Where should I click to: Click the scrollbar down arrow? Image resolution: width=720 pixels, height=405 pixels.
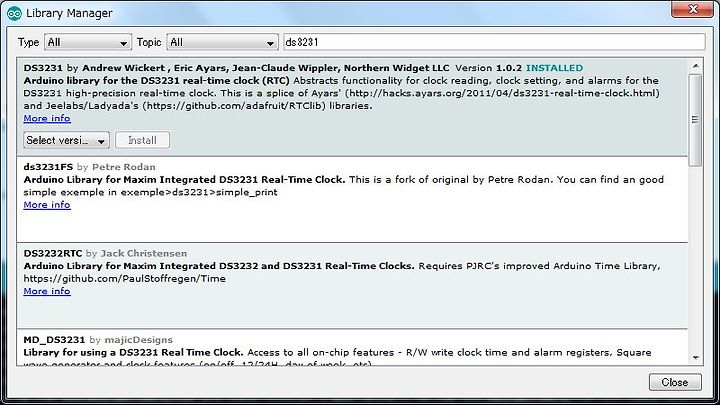pyautogui.click(x=696, y=358)
